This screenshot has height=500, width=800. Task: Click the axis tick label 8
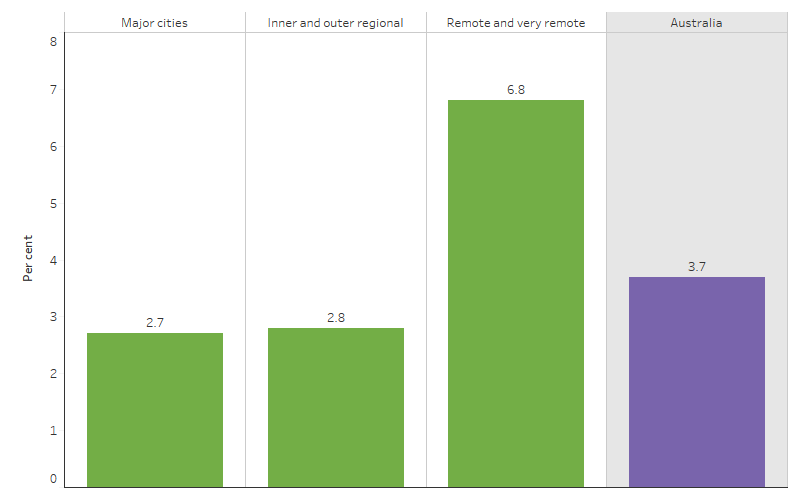point(54,42)
